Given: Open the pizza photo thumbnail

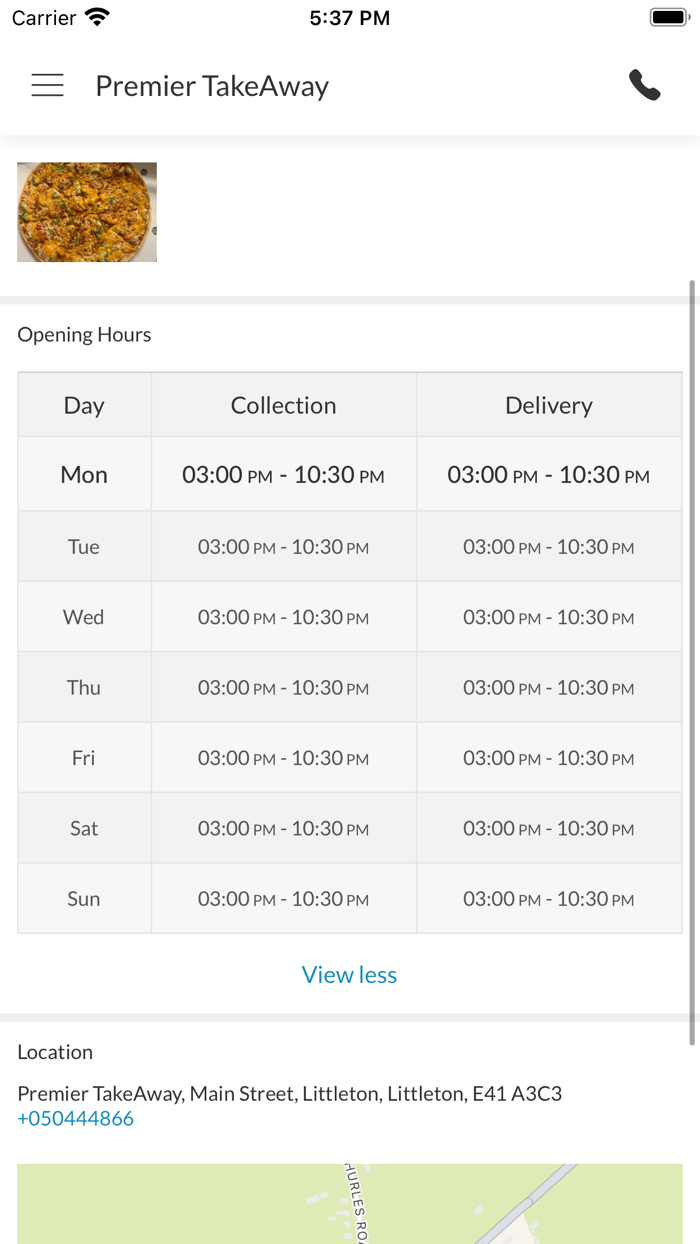Looking at the screenshot, I should tap(86, 211).
